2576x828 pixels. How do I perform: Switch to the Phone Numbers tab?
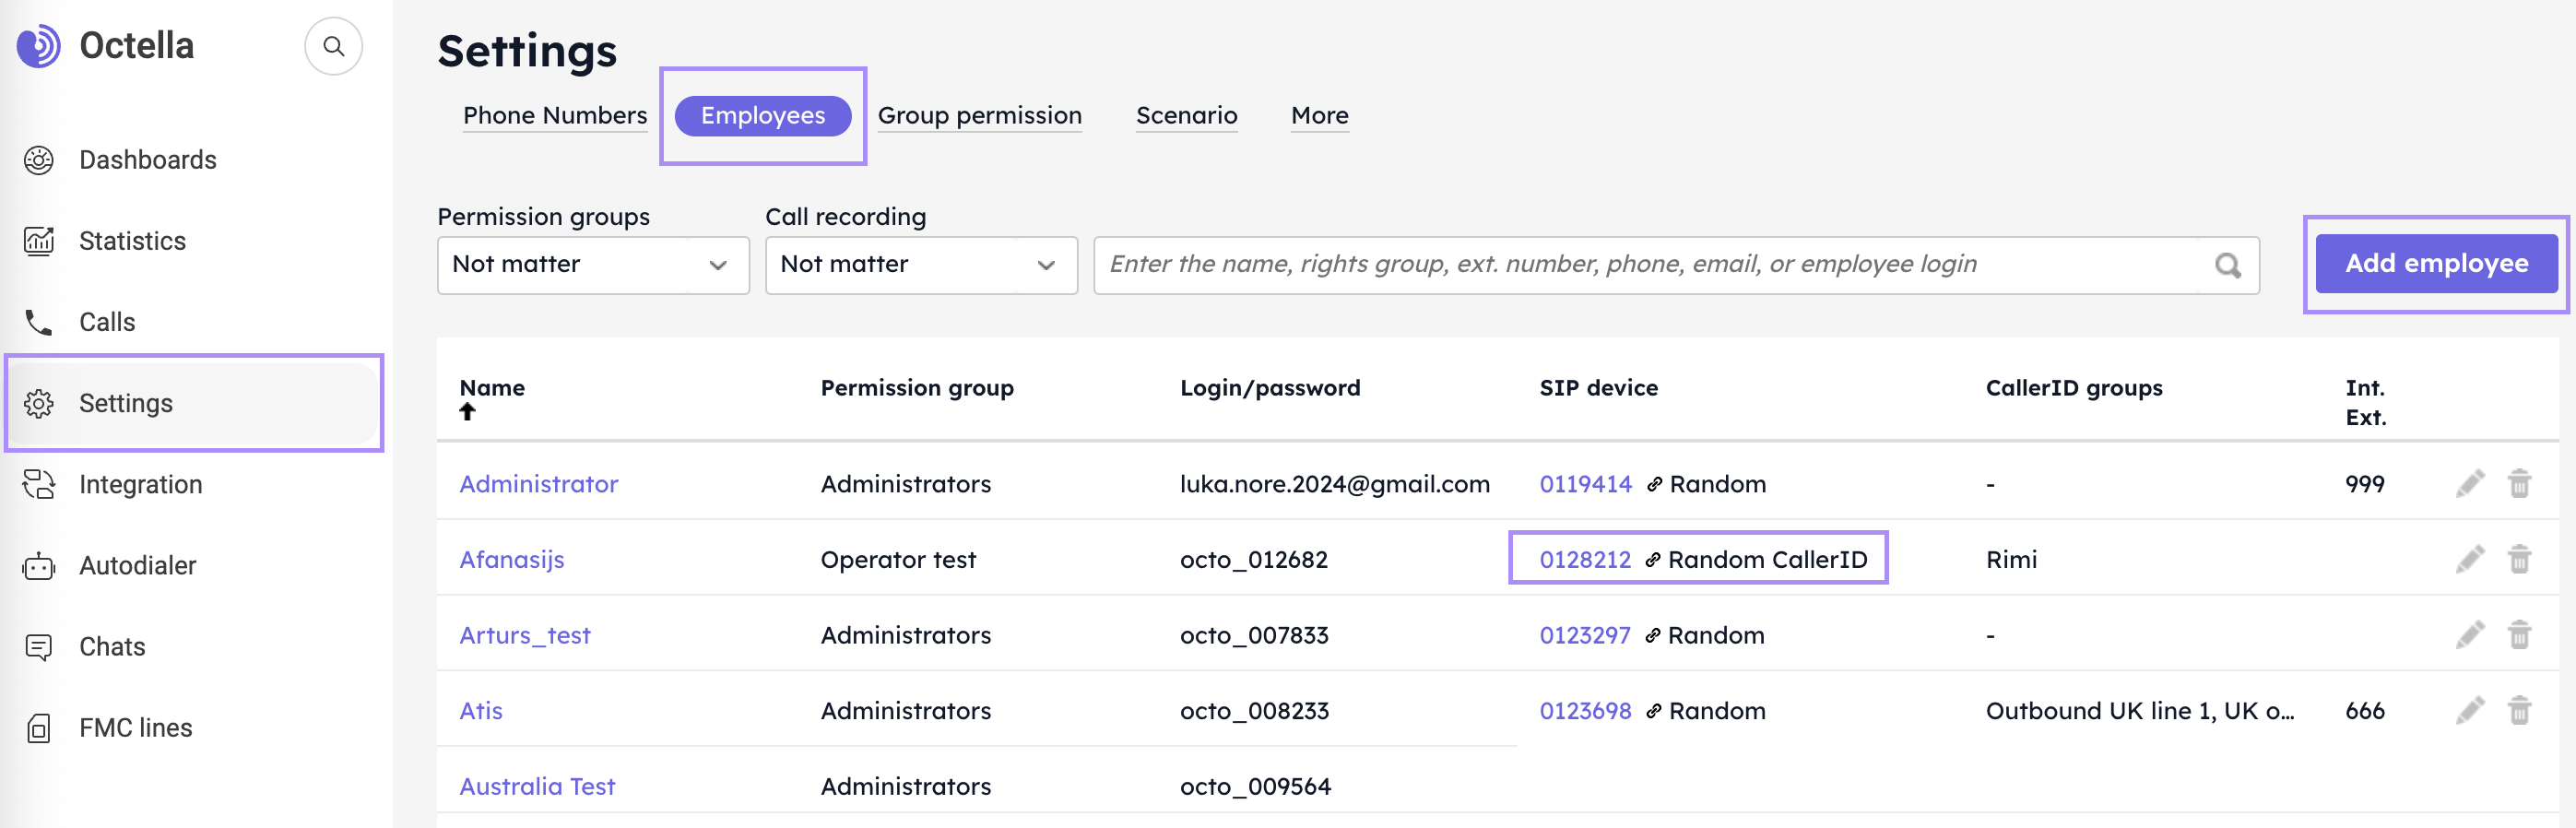(555, 116)
